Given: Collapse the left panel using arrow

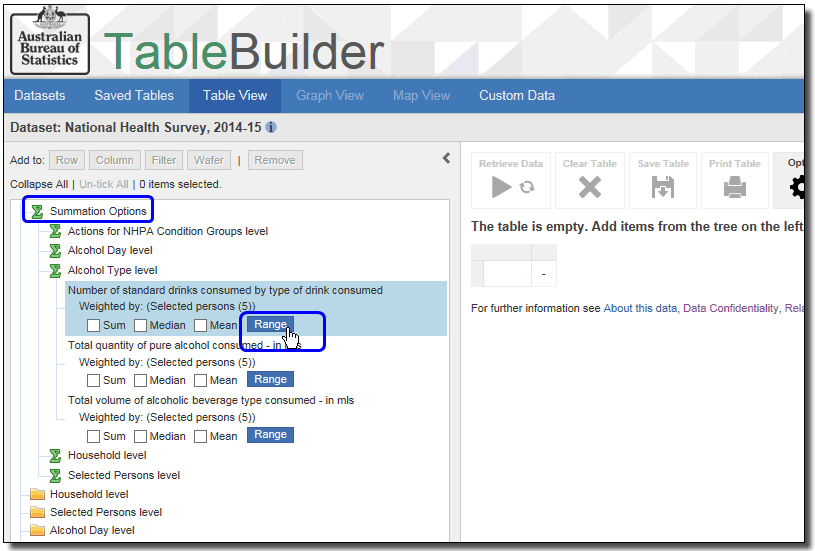Looking at the screenshot, I should click(x=447, y=158).
